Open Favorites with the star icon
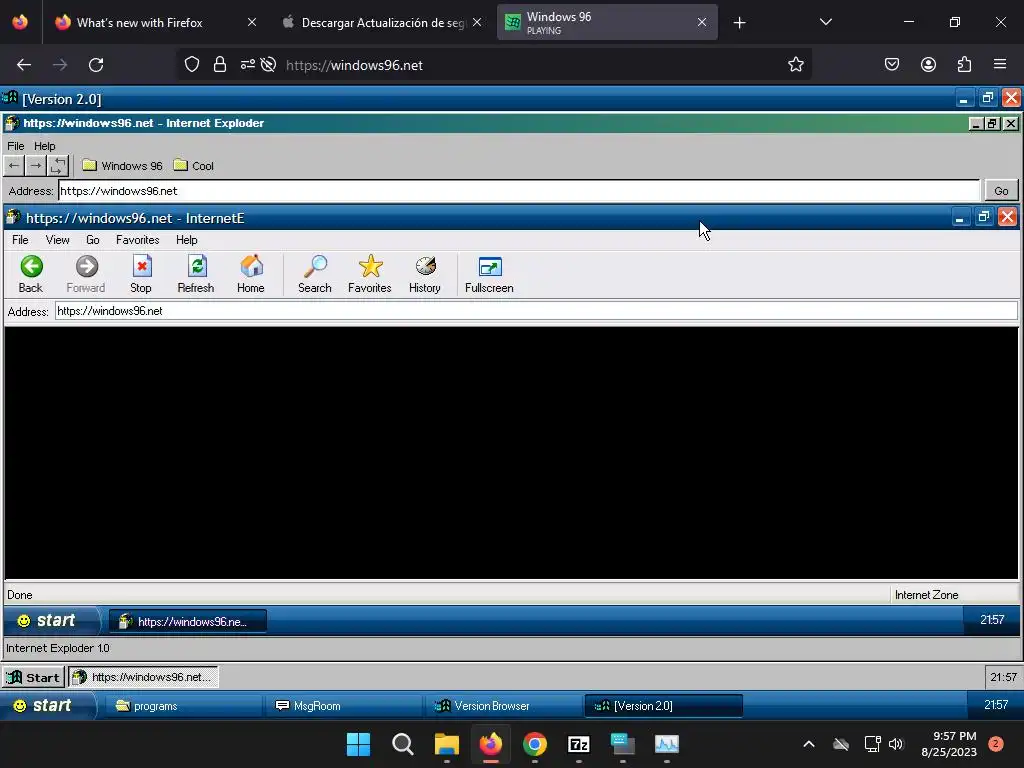1024x768 pixels. click(x=370, y=266)
